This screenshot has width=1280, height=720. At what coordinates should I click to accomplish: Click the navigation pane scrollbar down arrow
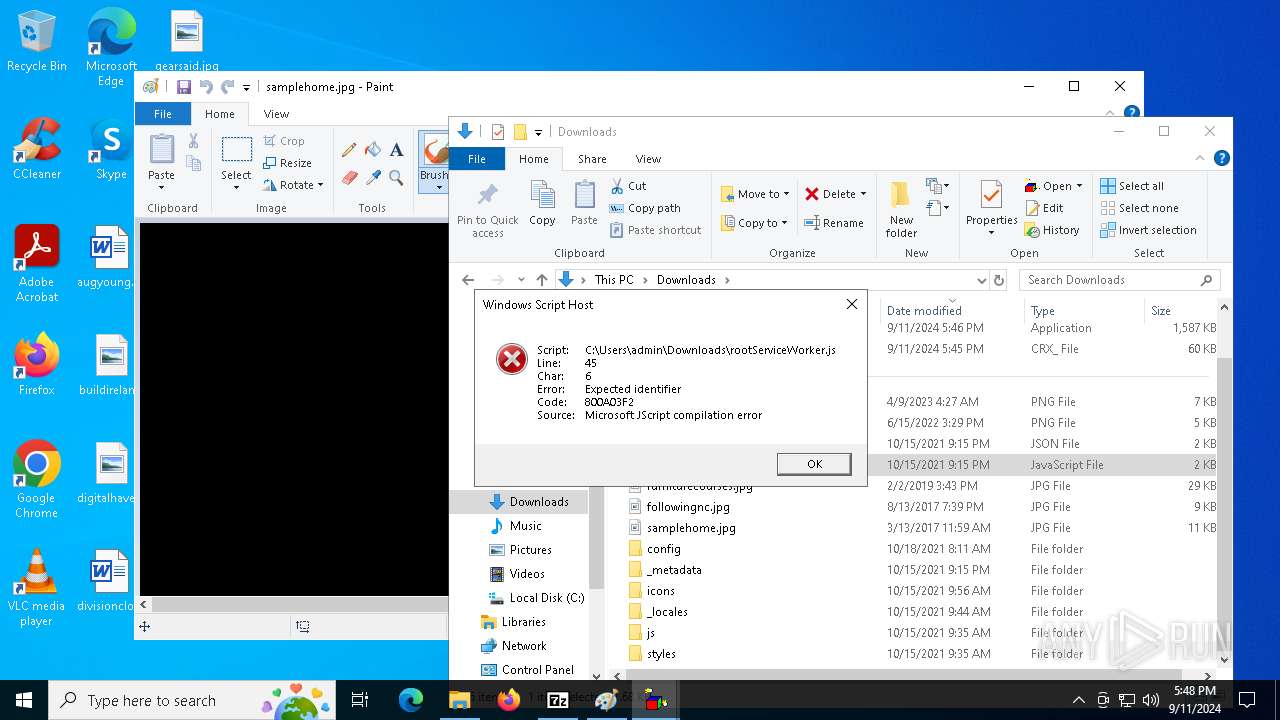coord(597,676)
